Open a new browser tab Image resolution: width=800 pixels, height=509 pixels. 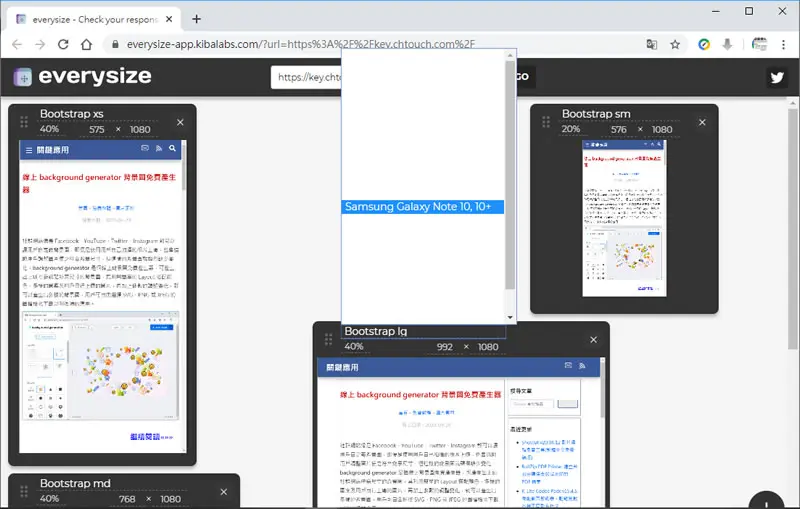[x=196, y=19]
